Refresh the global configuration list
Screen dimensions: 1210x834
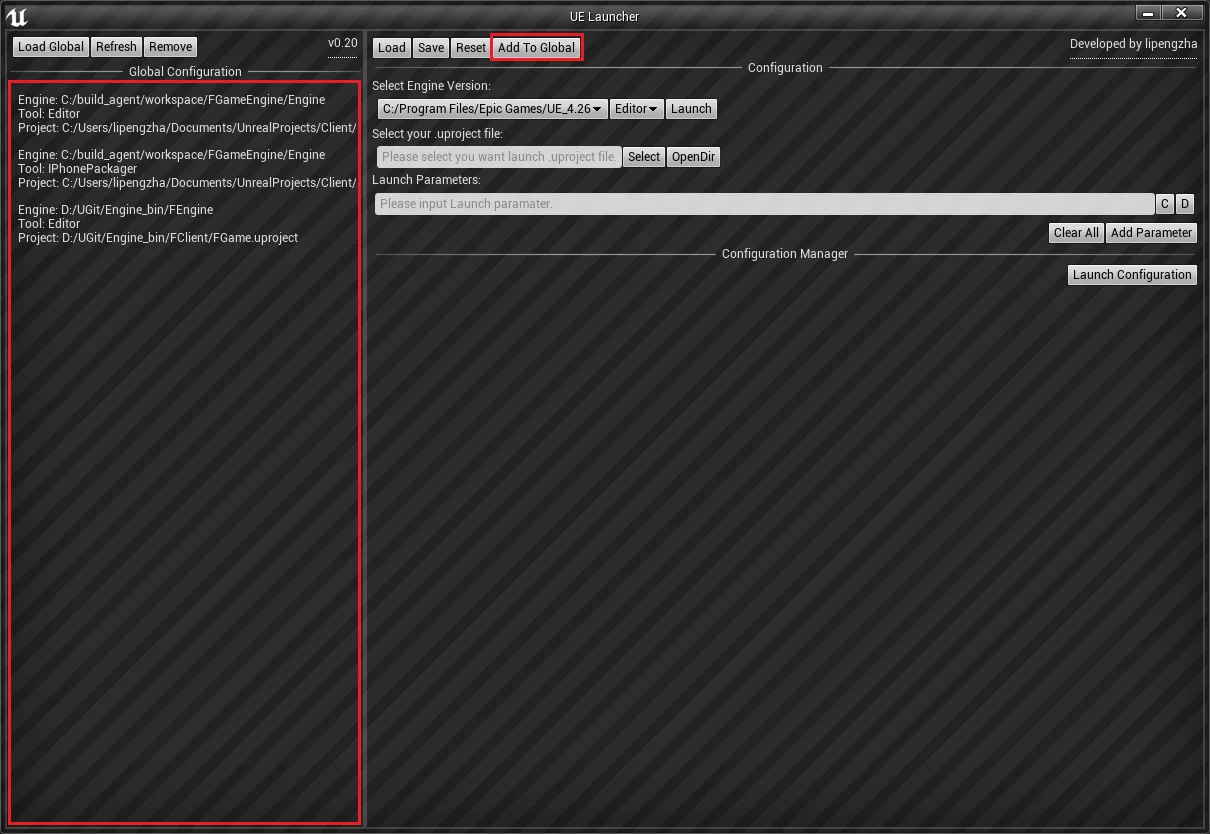pyautogui.click(x=116, y=47)
